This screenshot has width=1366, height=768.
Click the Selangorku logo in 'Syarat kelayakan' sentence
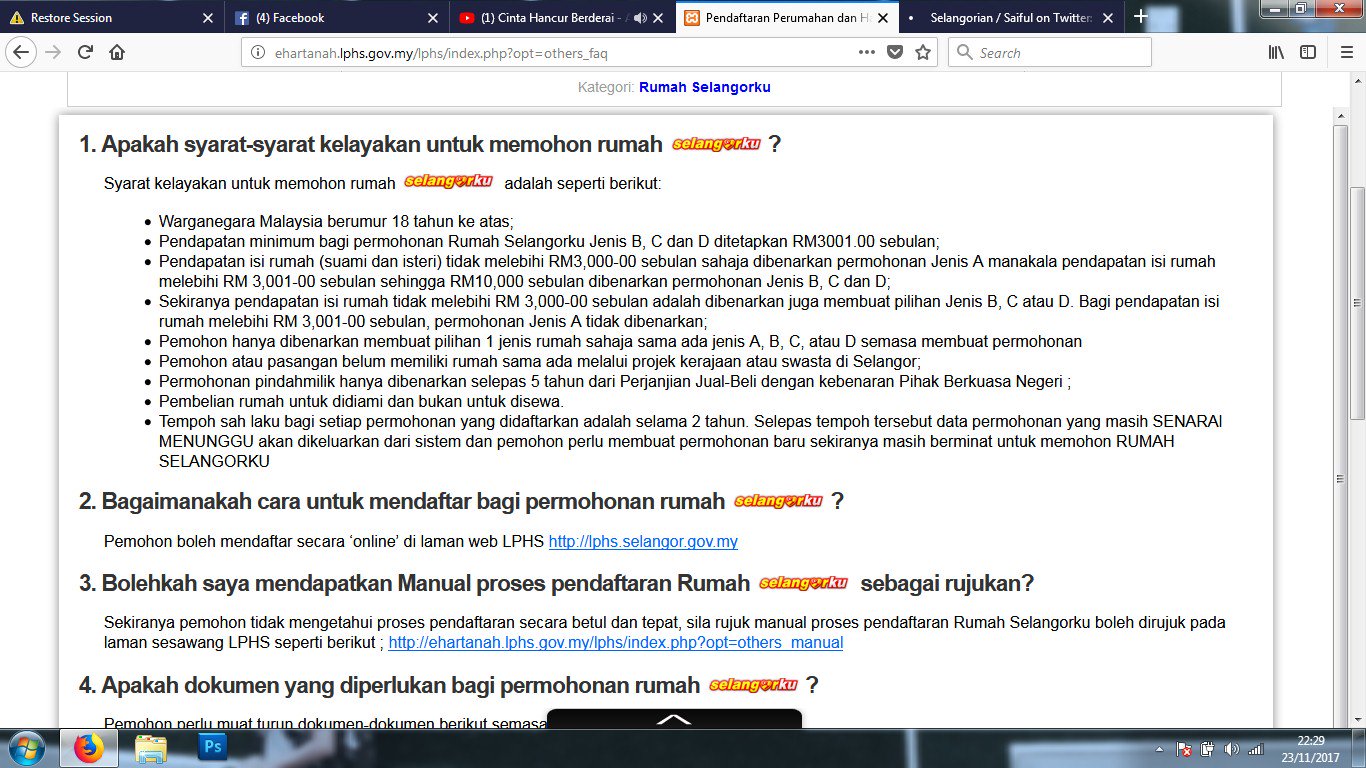449,182
